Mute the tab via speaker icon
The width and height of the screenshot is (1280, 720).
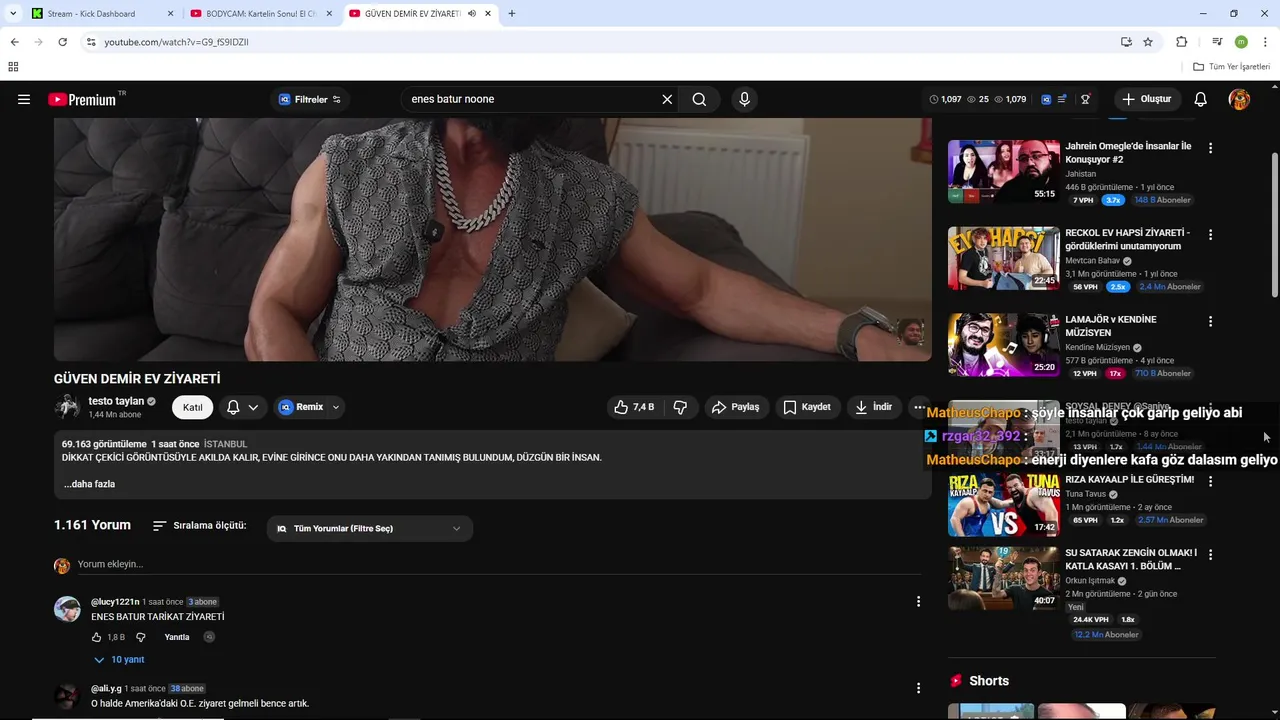pyautogui.click(x=472, y=14)
